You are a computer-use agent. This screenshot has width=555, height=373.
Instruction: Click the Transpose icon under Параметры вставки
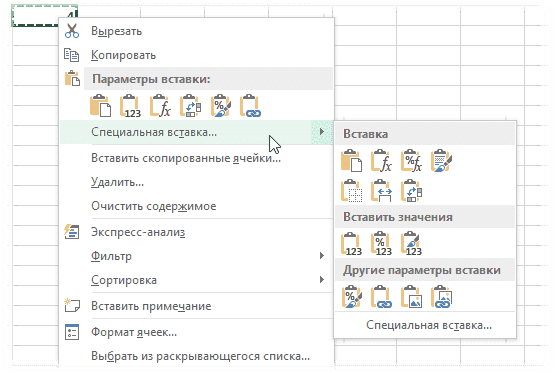pyautogui.click(x=190, y=105)
